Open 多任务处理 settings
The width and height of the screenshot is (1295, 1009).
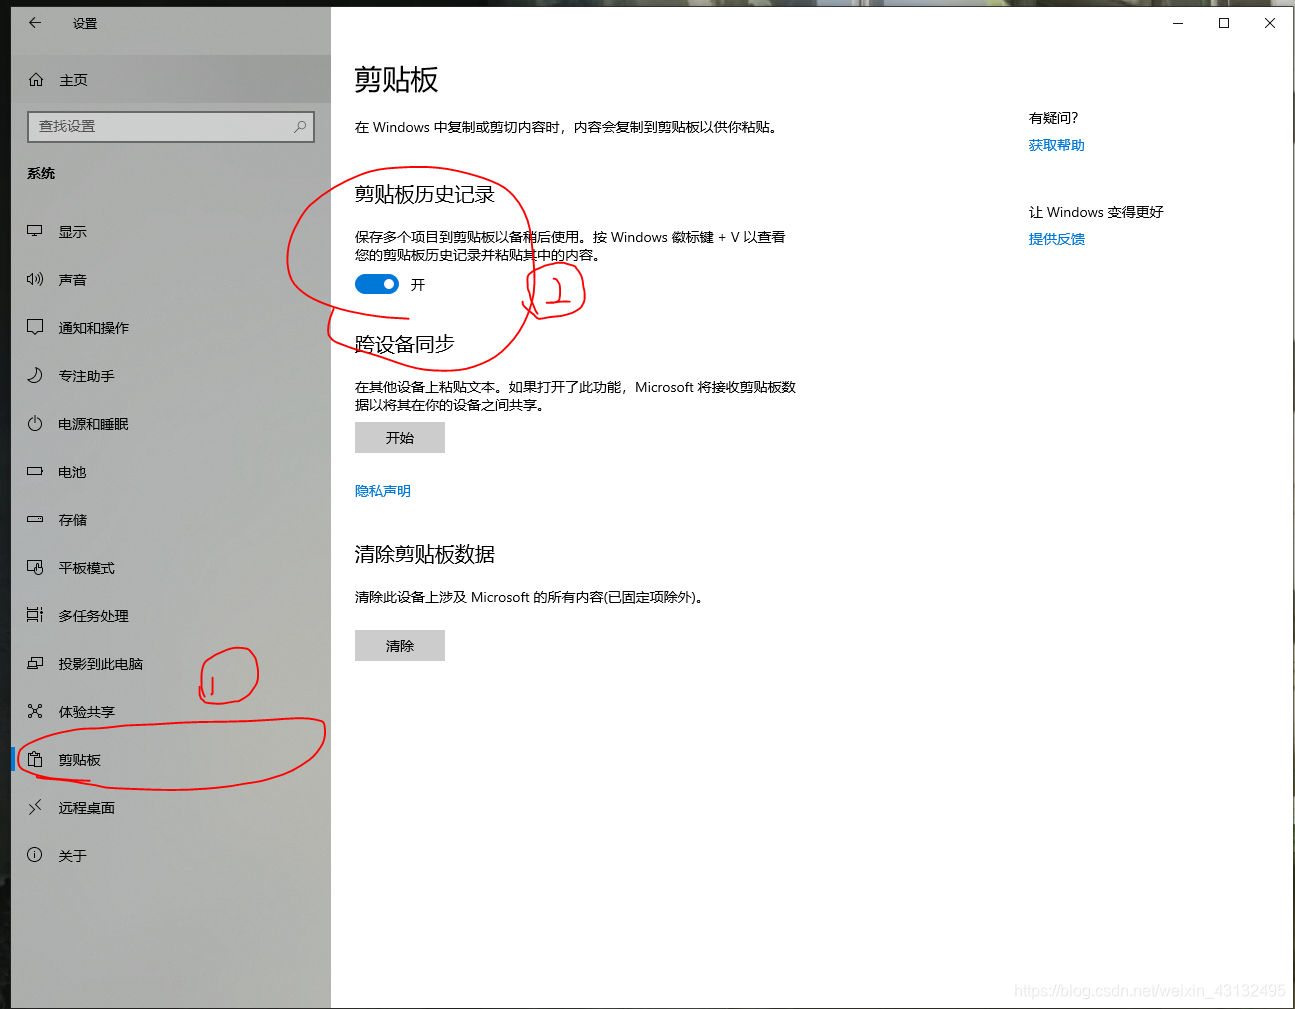point(171,615)
